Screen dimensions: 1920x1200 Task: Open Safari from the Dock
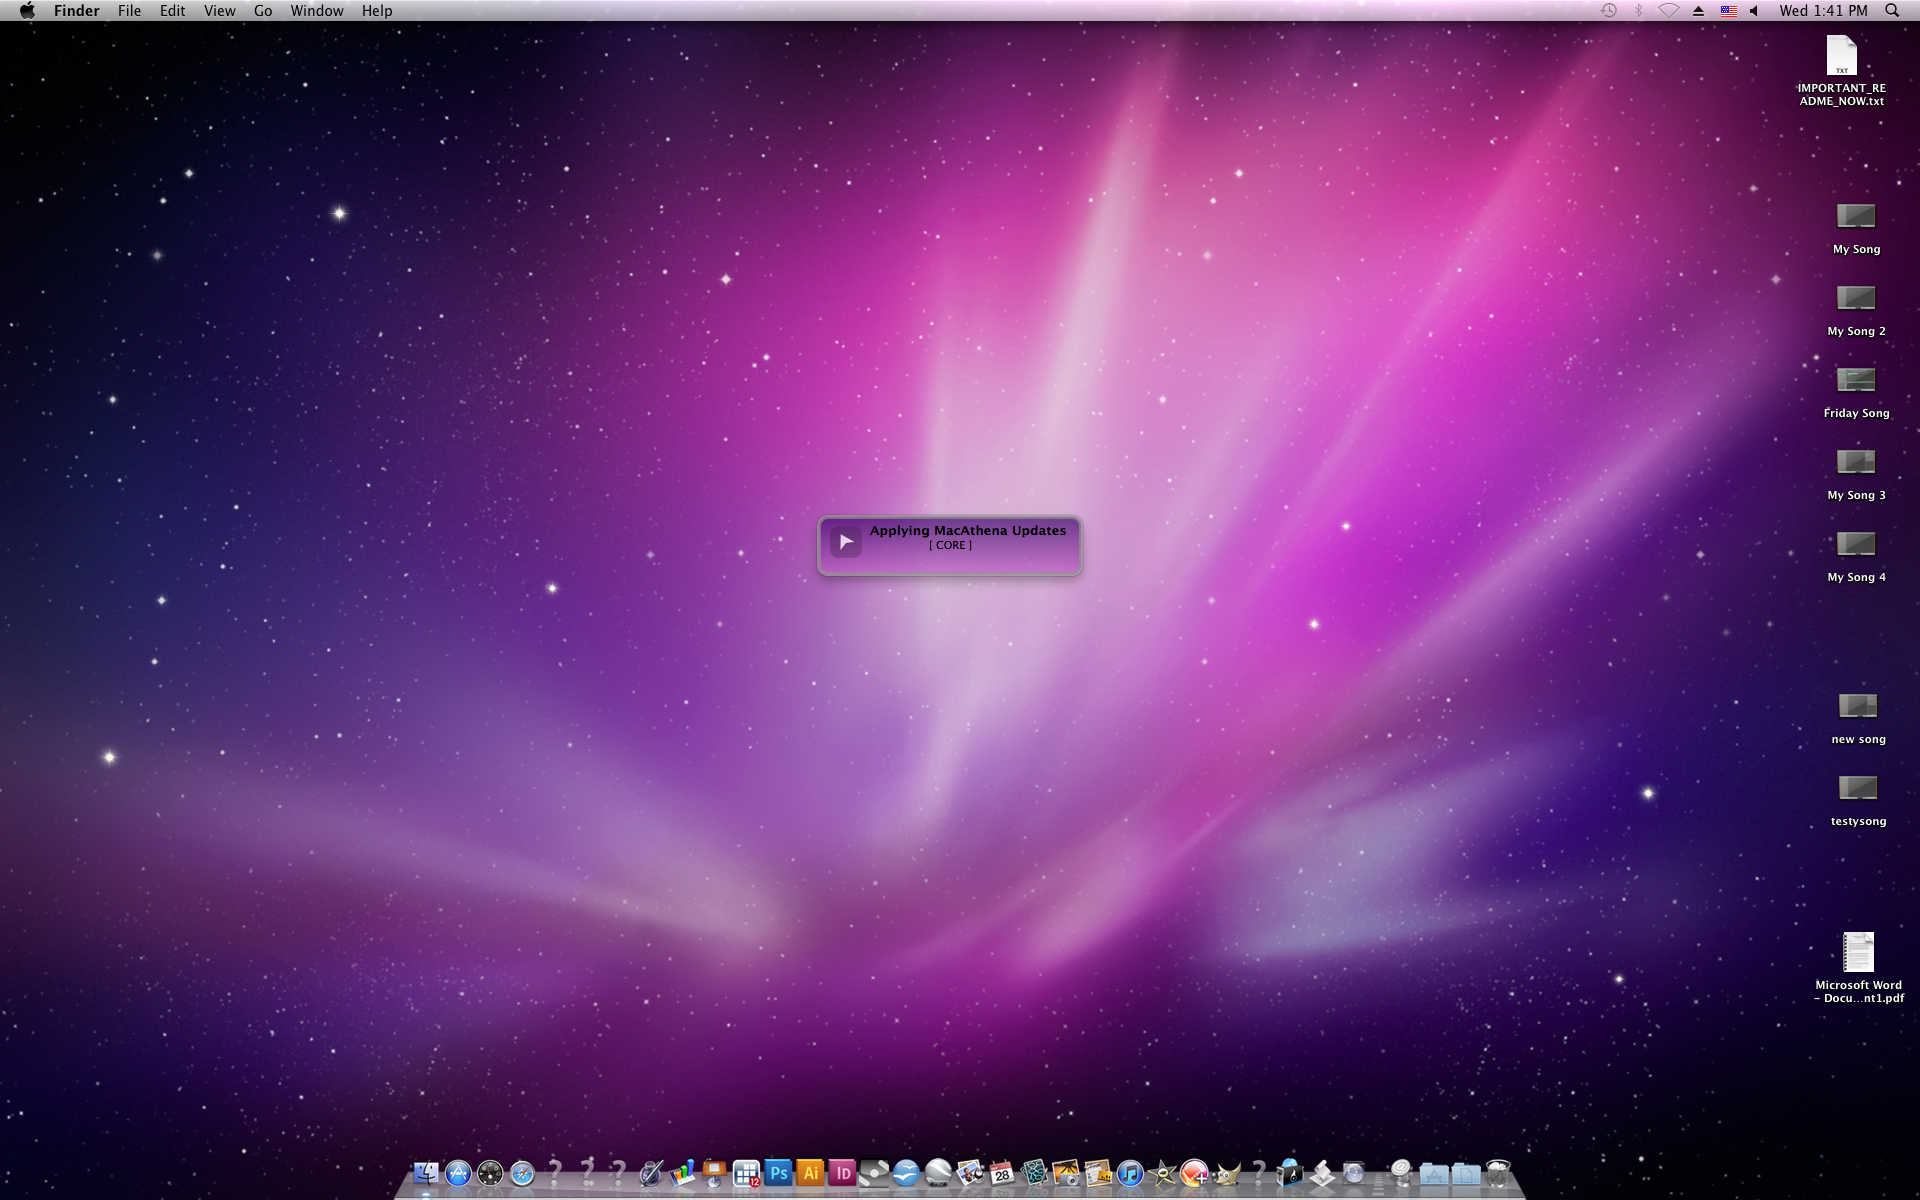pyautogui.click(x=522, y=1173)
